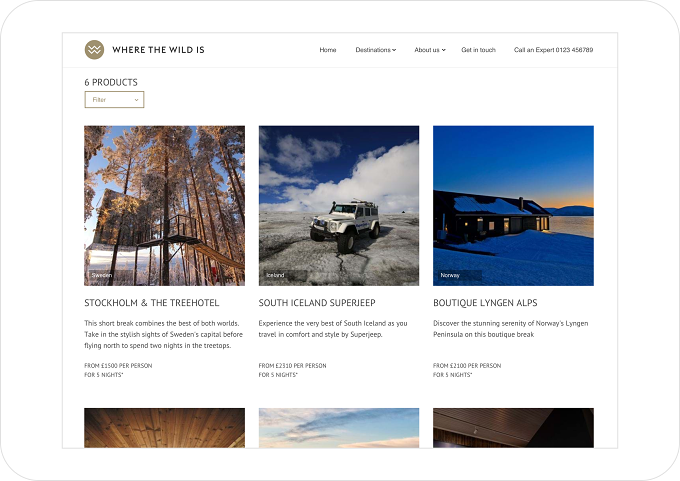The image size is (680, 481).
Task: Open the sunset sky product thumbnail
Action: coord(339,428)
